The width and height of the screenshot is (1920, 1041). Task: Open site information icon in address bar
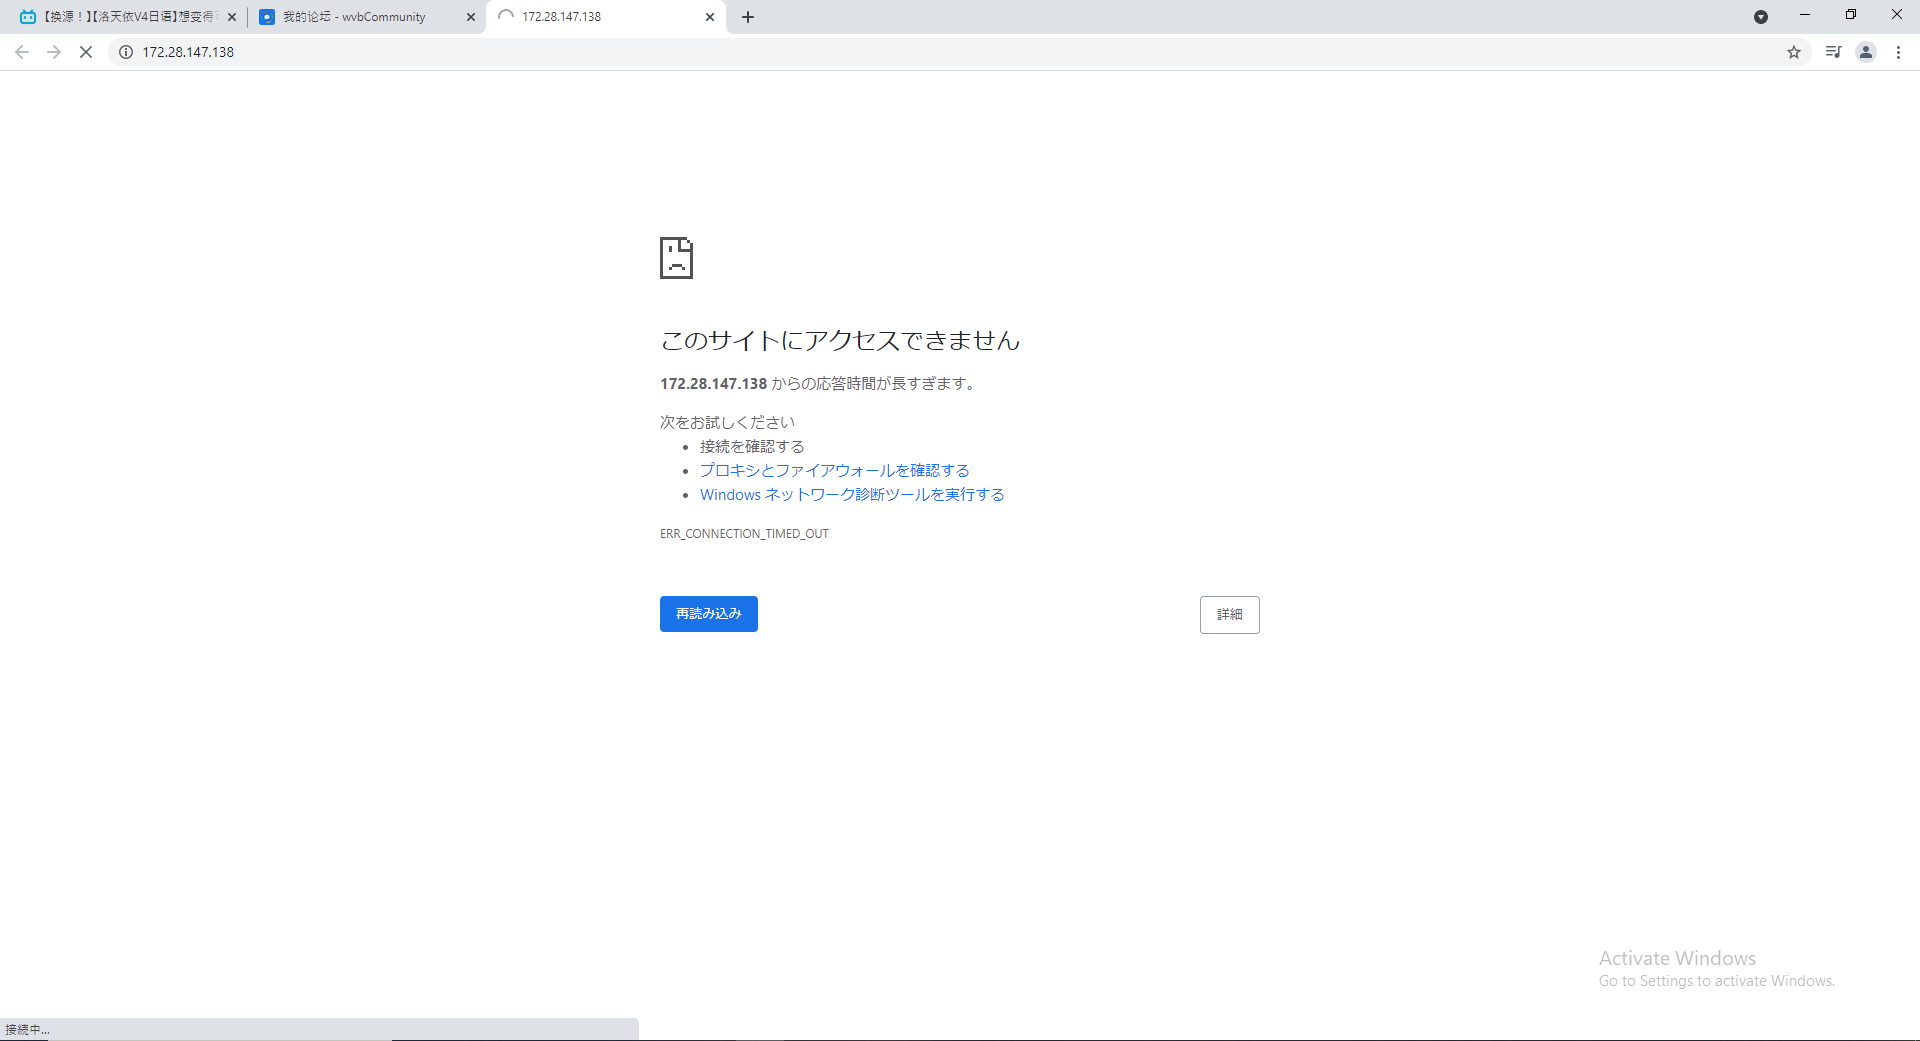[x=126, y=52]
